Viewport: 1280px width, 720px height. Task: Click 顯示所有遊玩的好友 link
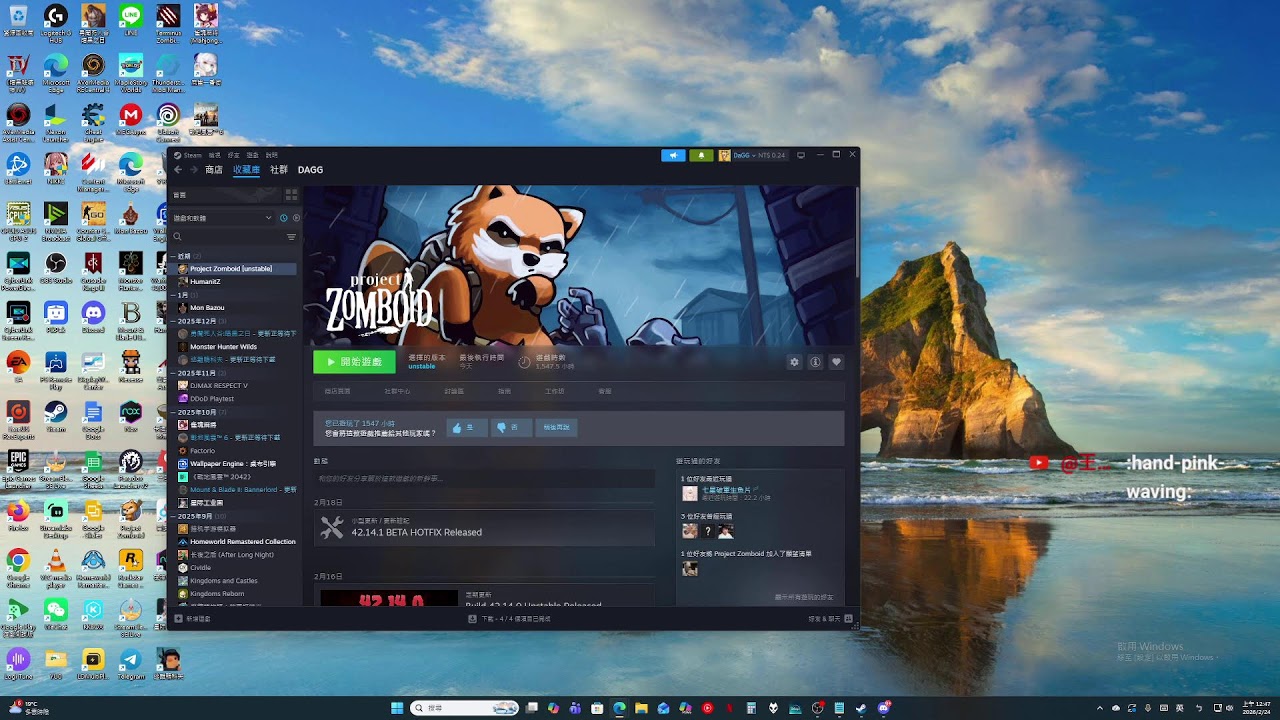coord(804,597)
